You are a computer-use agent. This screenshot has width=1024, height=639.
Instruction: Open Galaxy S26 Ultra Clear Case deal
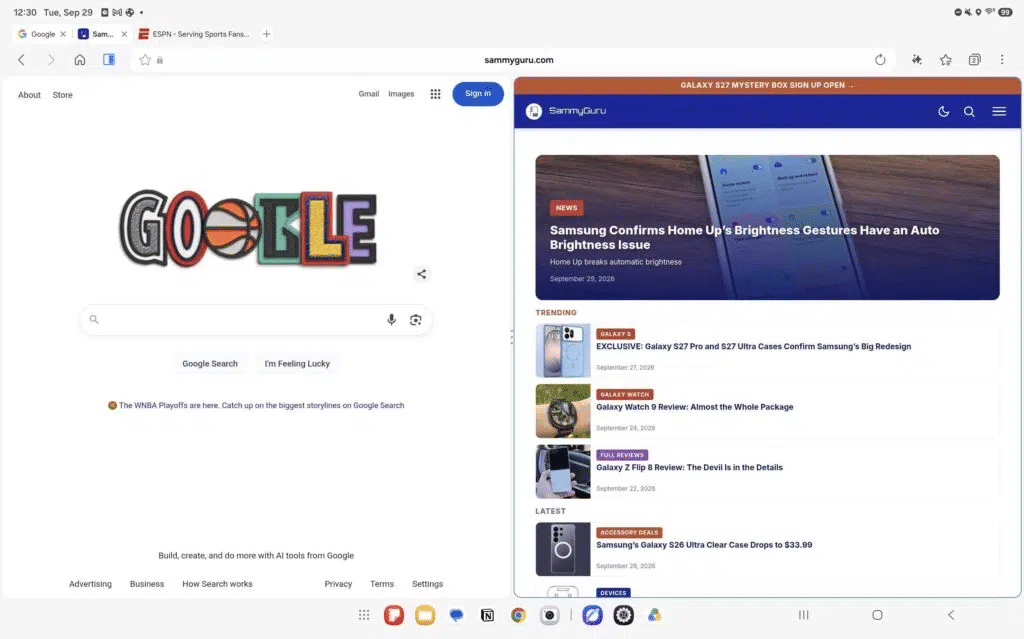click(x=704, y=544)
